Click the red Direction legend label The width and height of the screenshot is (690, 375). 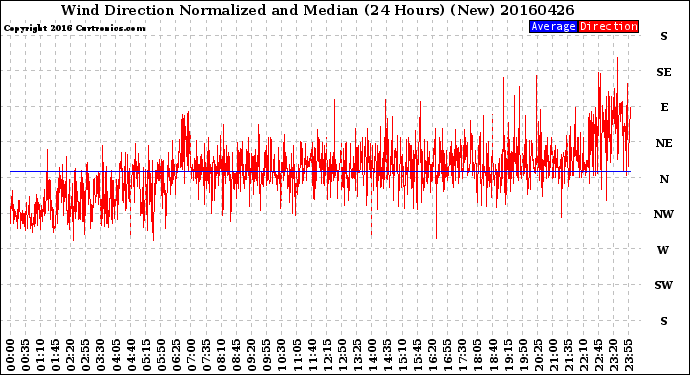point(608,26)
